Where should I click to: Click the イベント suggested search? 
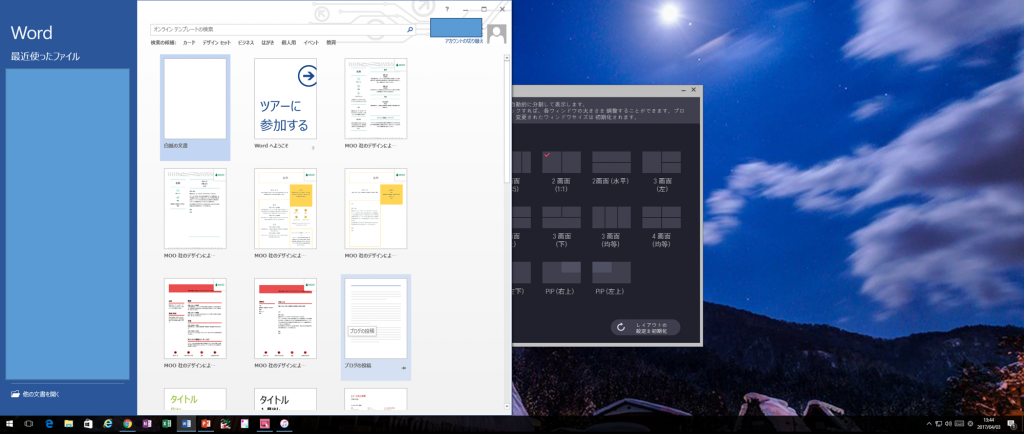pos(311,42)
